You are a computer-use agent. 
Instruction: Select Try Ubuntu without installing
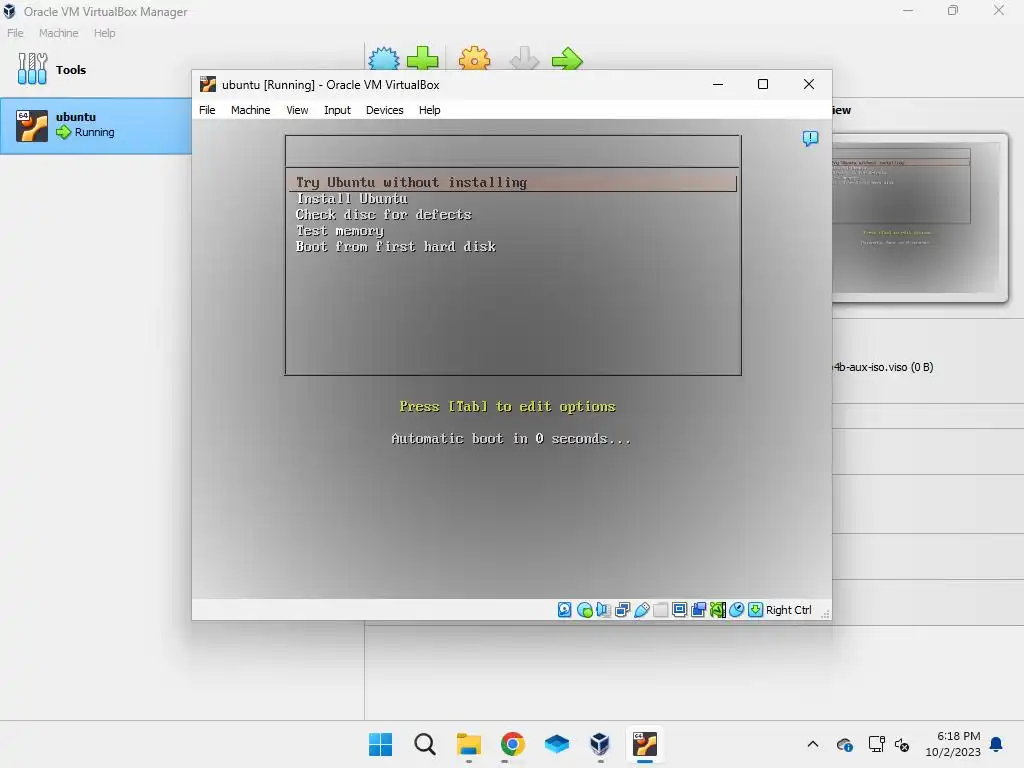click(x=513, y=182)
